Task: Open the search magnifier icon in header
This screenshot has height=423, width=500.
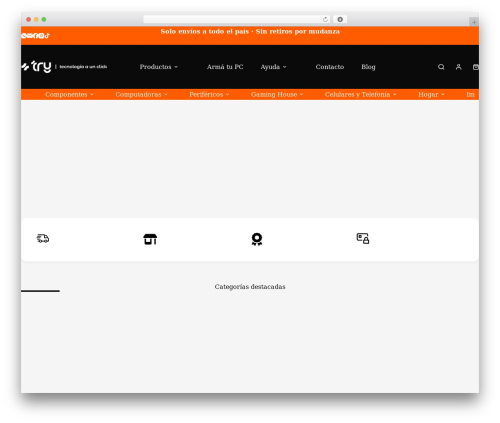Action: [x=441, y=67]
